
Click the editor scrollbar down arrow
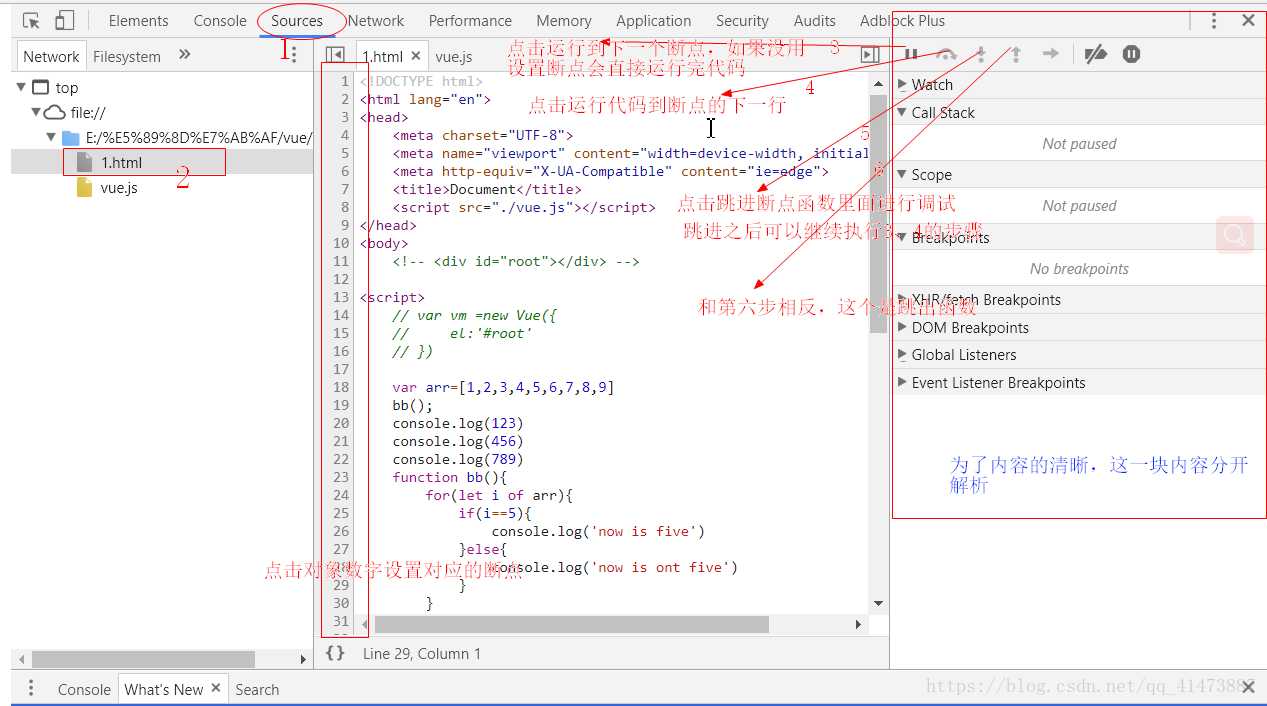pyautogui.click(x=878, y=603)
